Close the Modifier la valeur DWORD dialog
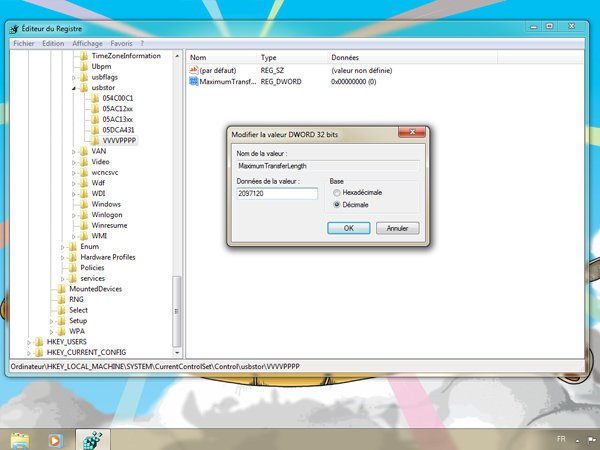The image size is (600, 450). tap(412, 132)
